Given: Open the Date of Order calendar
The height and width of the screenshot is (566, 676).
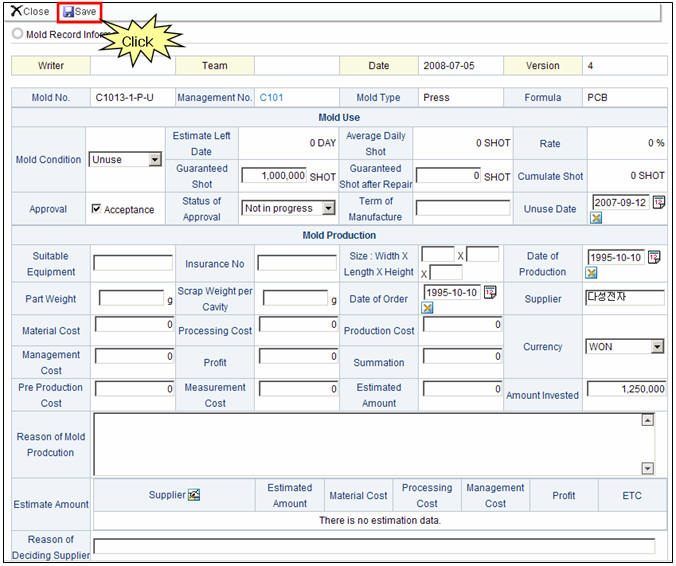Looking at the screenshot, I should (x=490, y=292).
